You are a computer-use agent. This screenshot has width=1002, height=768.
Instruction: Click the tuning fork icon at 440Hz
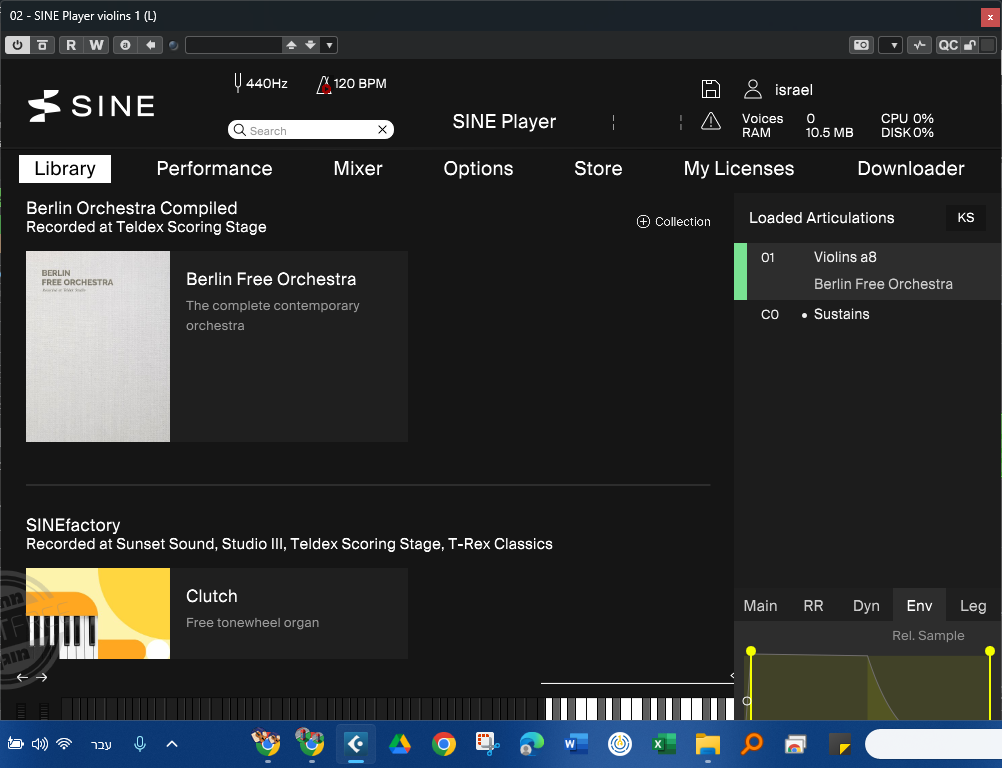(237, 83)
